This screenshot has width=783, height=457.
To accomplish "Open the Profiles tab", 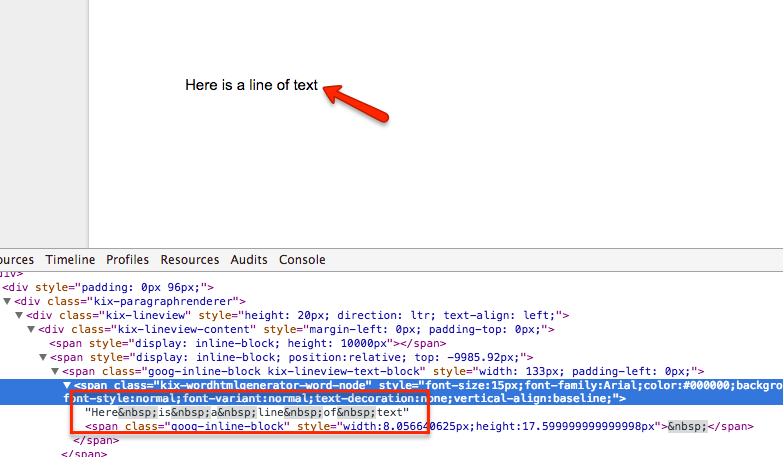I will (127, 259).
